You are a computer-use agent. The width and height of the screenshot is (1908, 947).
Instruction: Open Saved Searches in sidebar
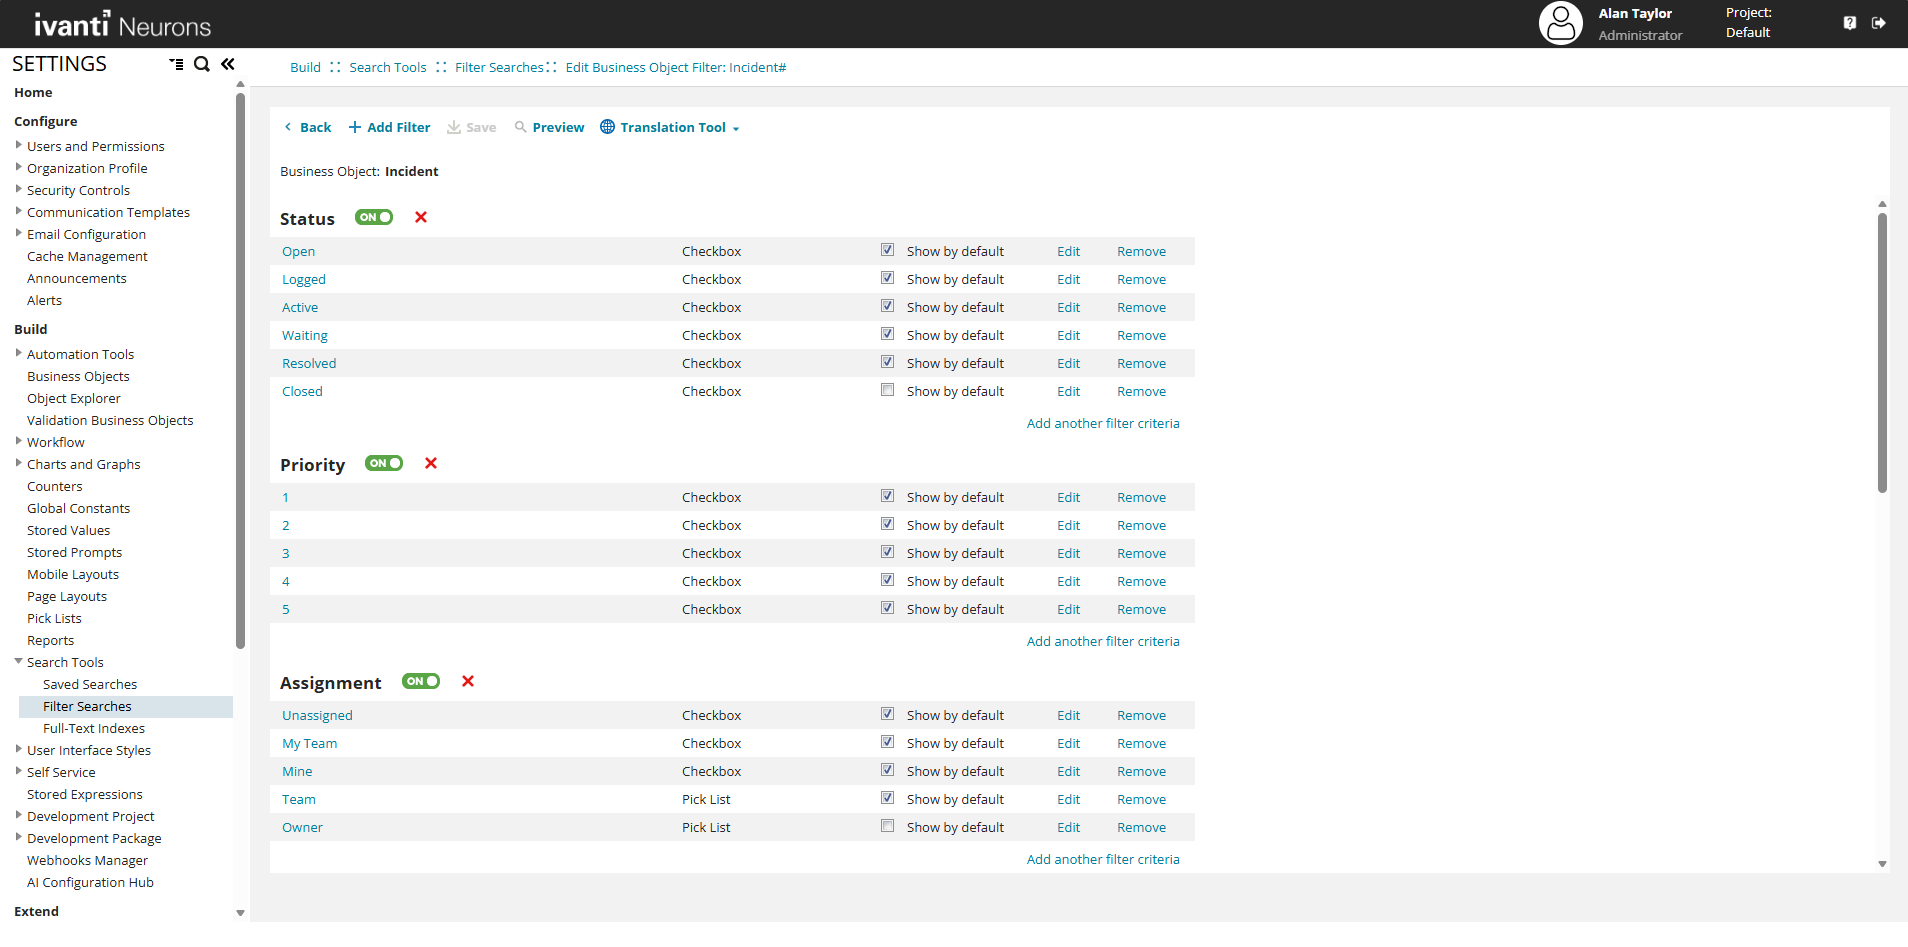(x=90, y=685)
